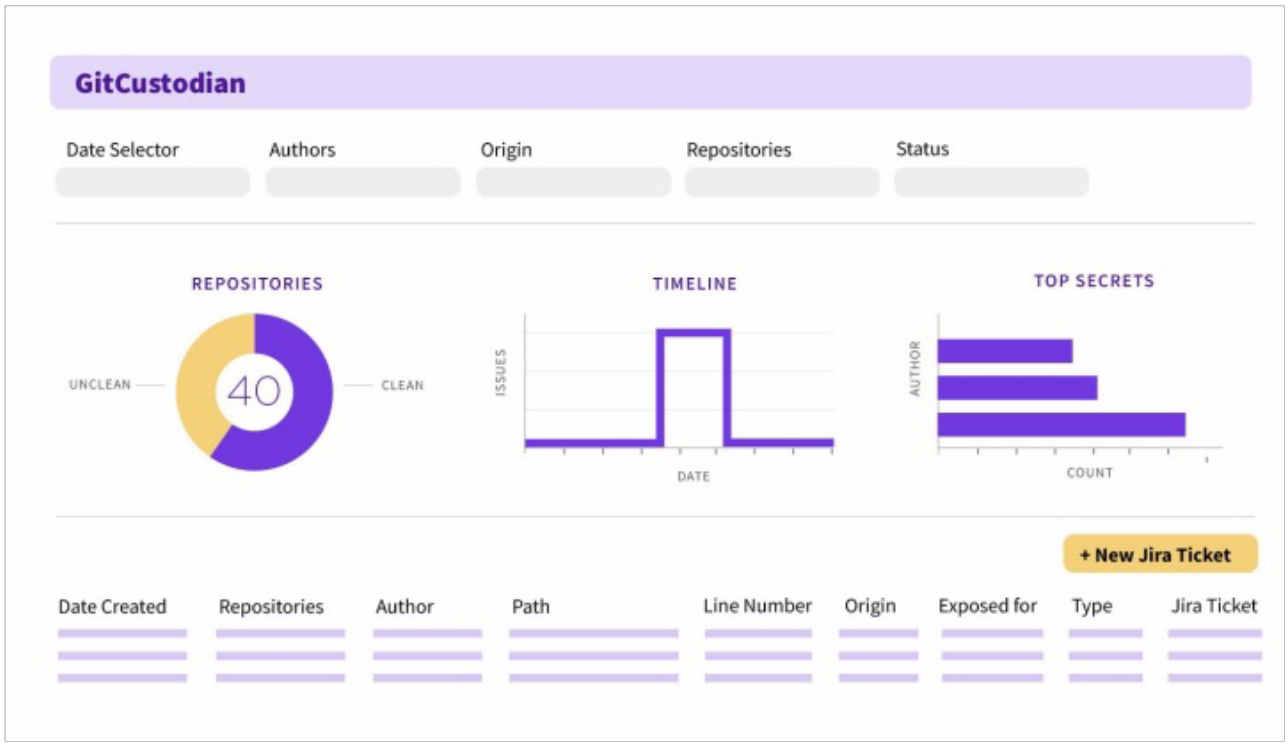Click the number 40 in donut center

pos(254,391)
